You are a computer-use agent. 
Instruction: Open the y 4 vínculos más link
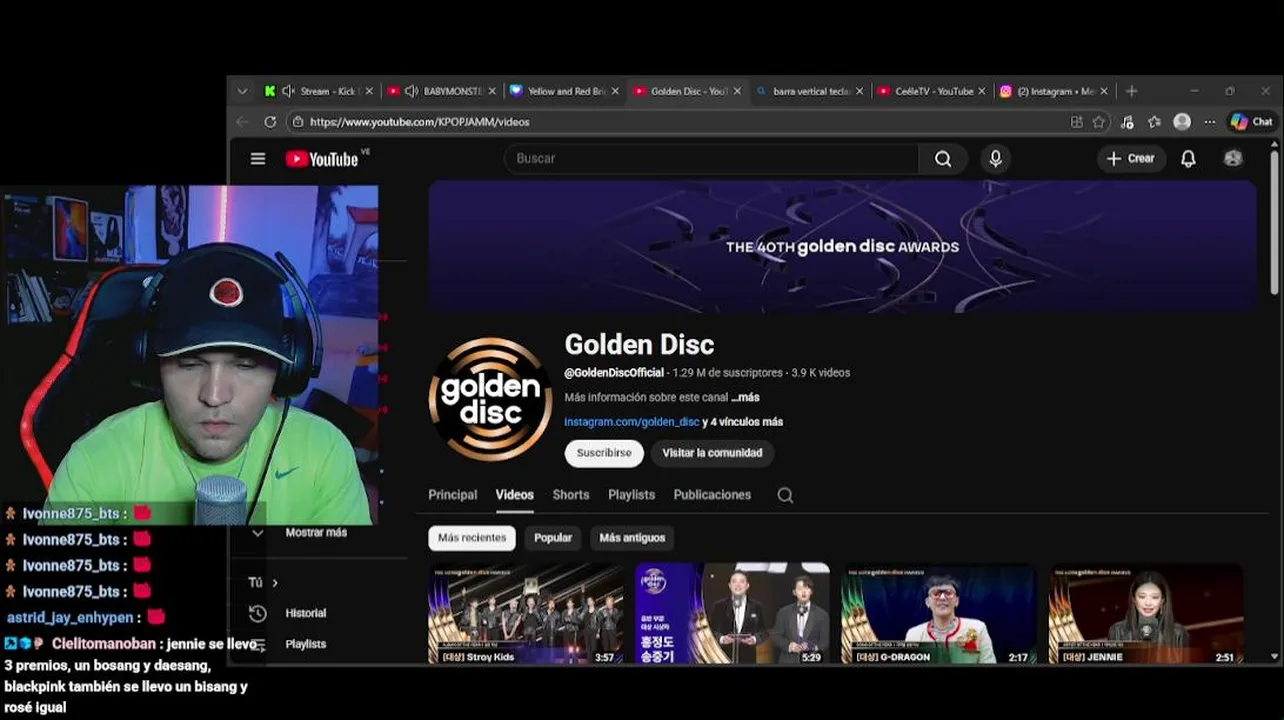pyautogui.click(x=743, y=422)
